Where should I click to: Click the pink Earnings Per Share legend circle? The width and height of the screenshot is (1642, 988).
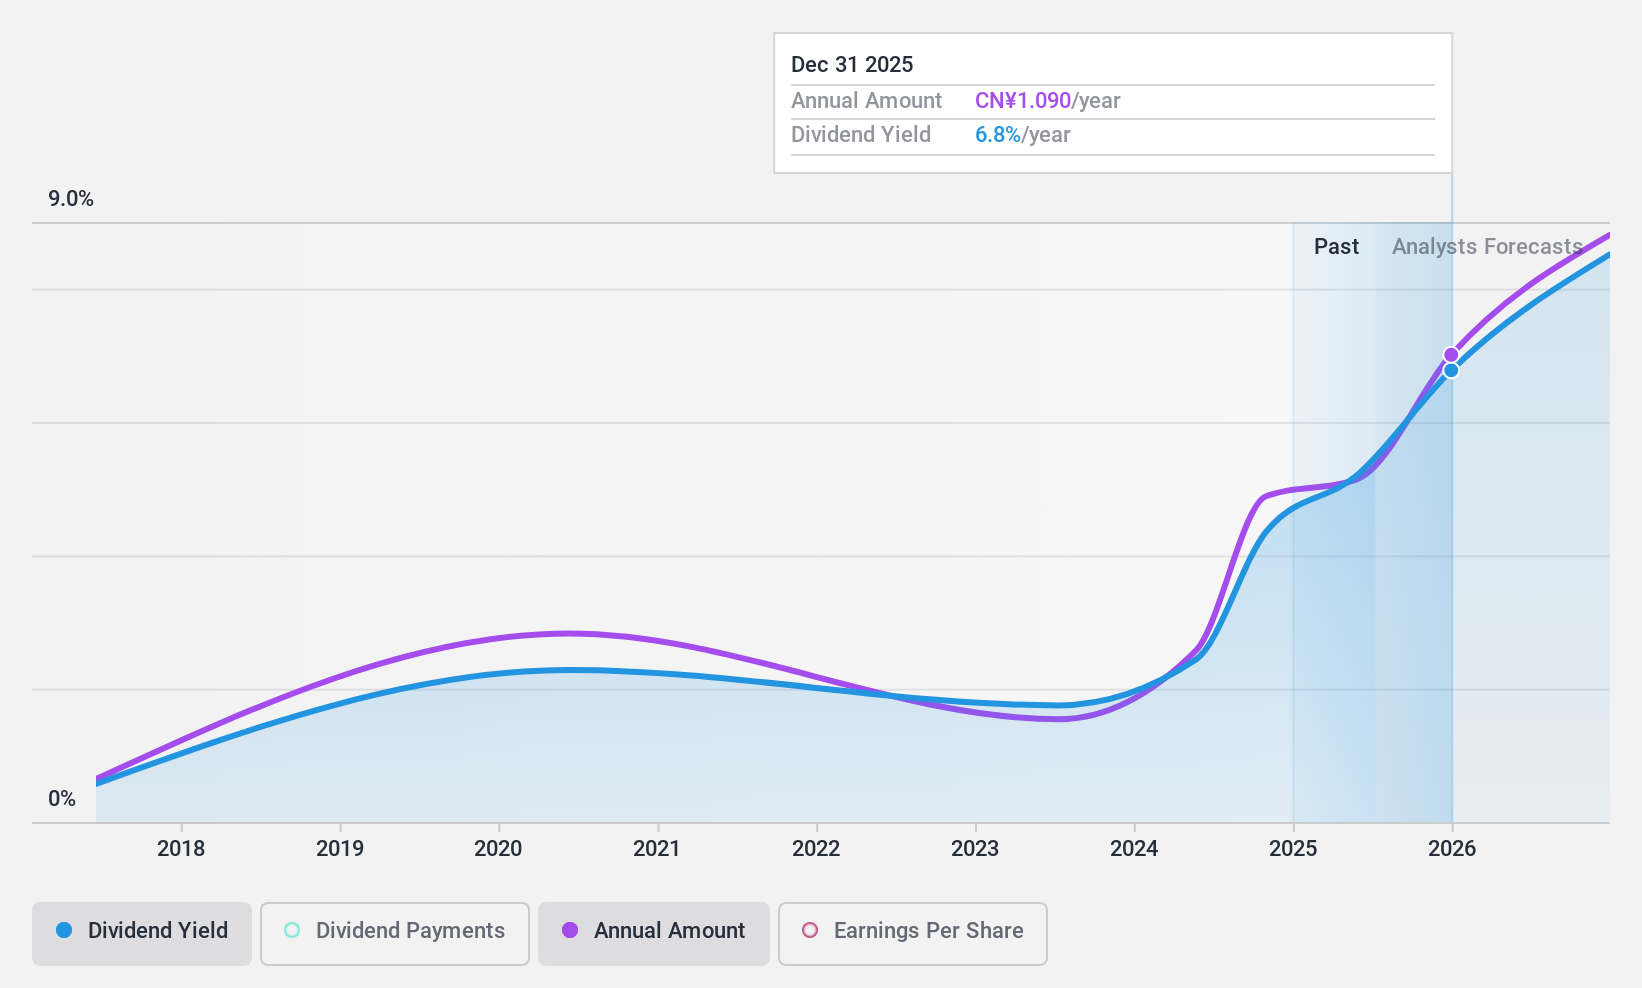coord(810,930)
